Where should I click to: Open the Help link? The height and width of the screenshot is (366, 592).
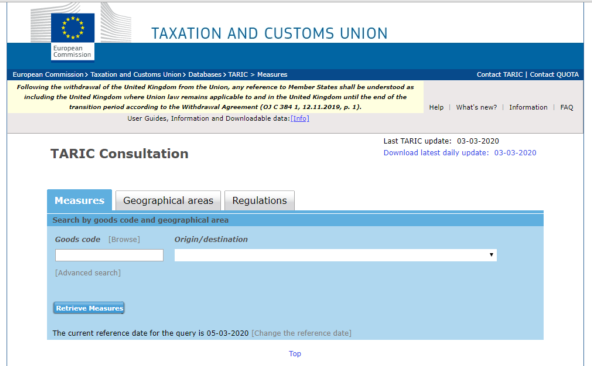436,107
